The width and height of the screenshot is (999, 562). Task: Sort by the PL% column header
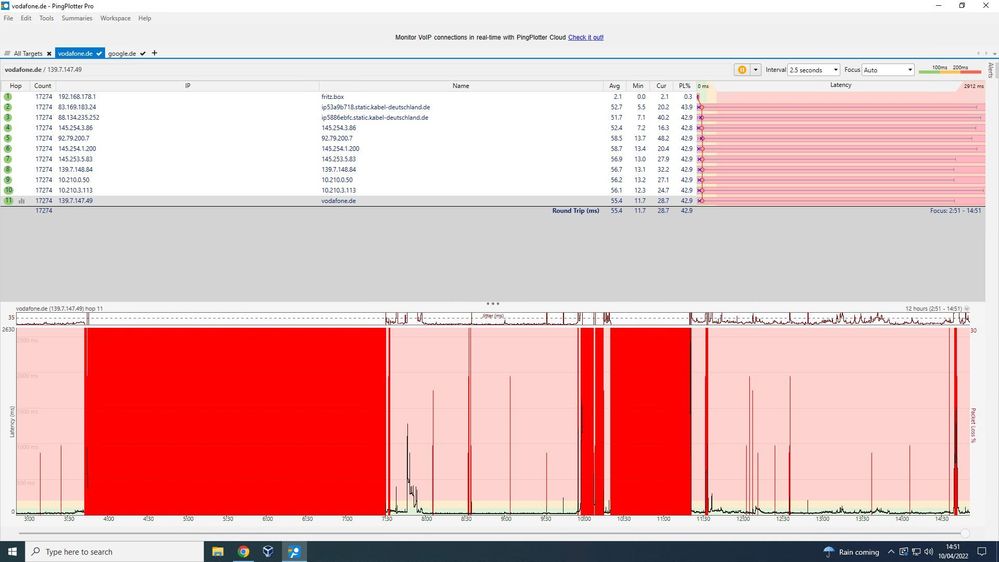click(684, 85)
